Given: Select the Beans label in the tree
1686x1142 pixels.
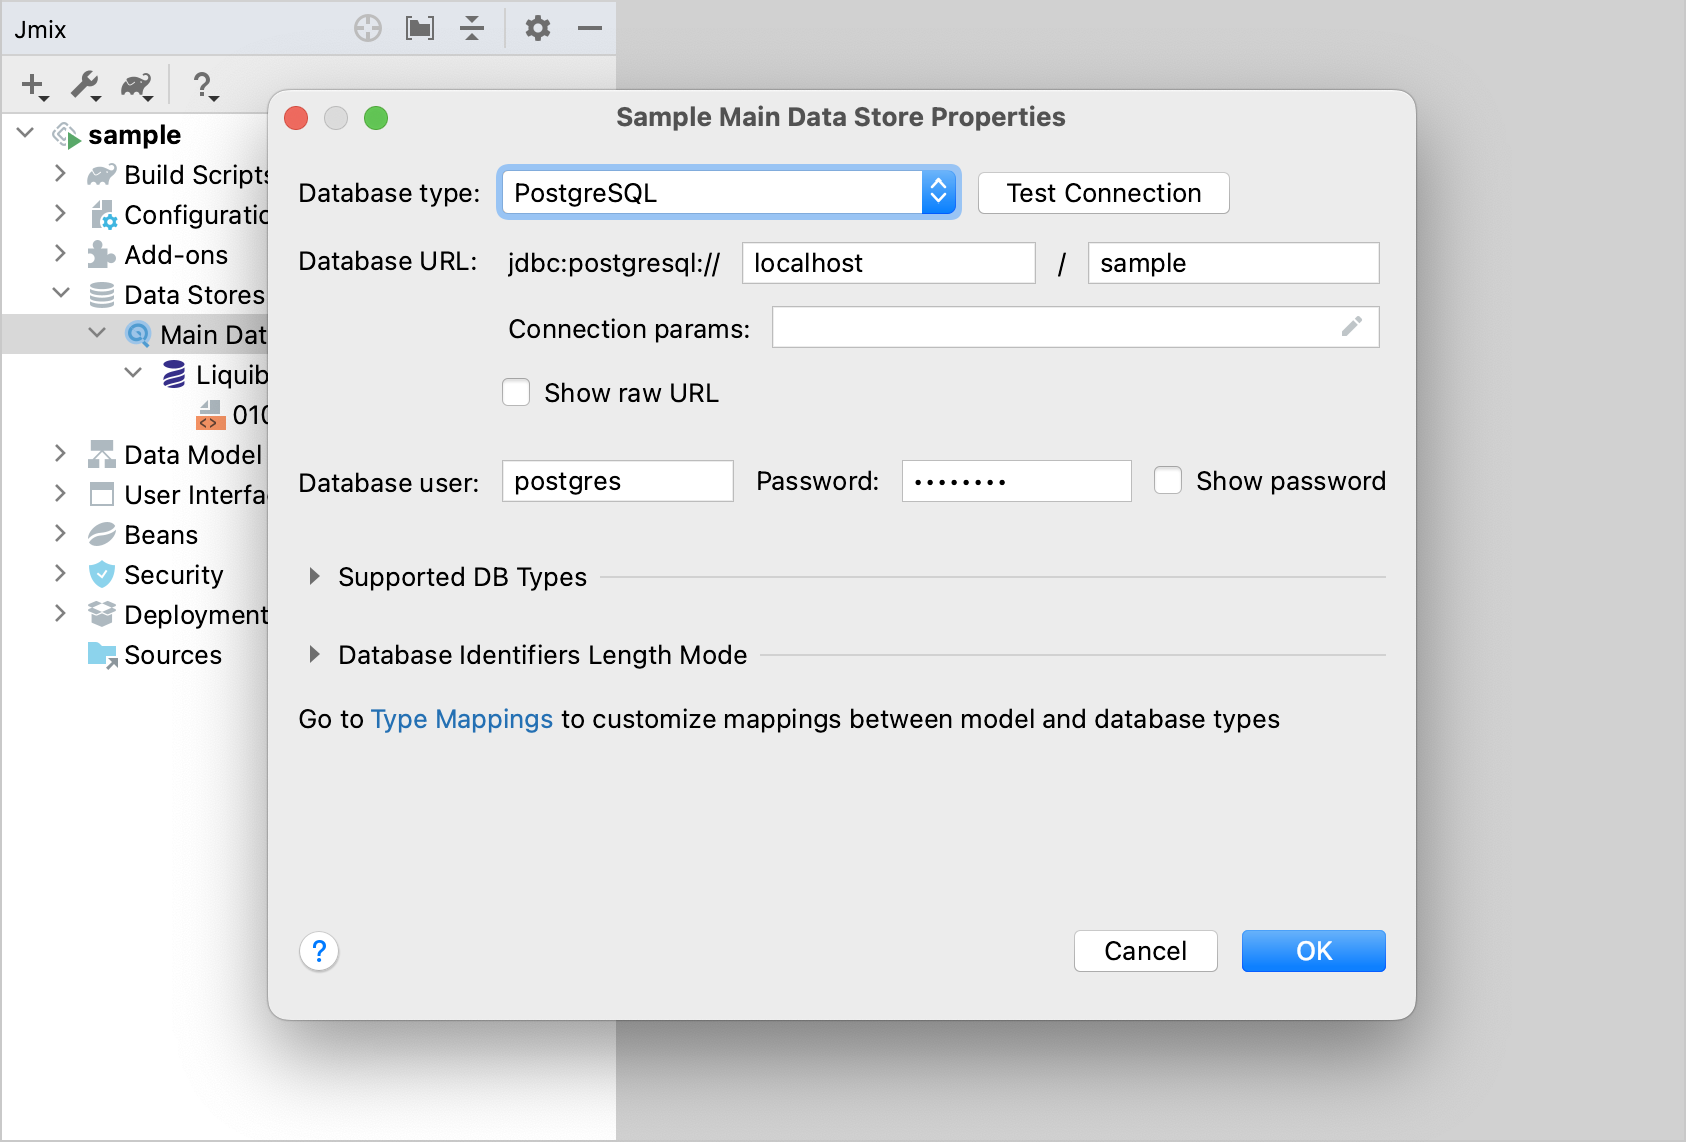Looking at the screenshot, I should pyautogui.click(x=161, y=535).
